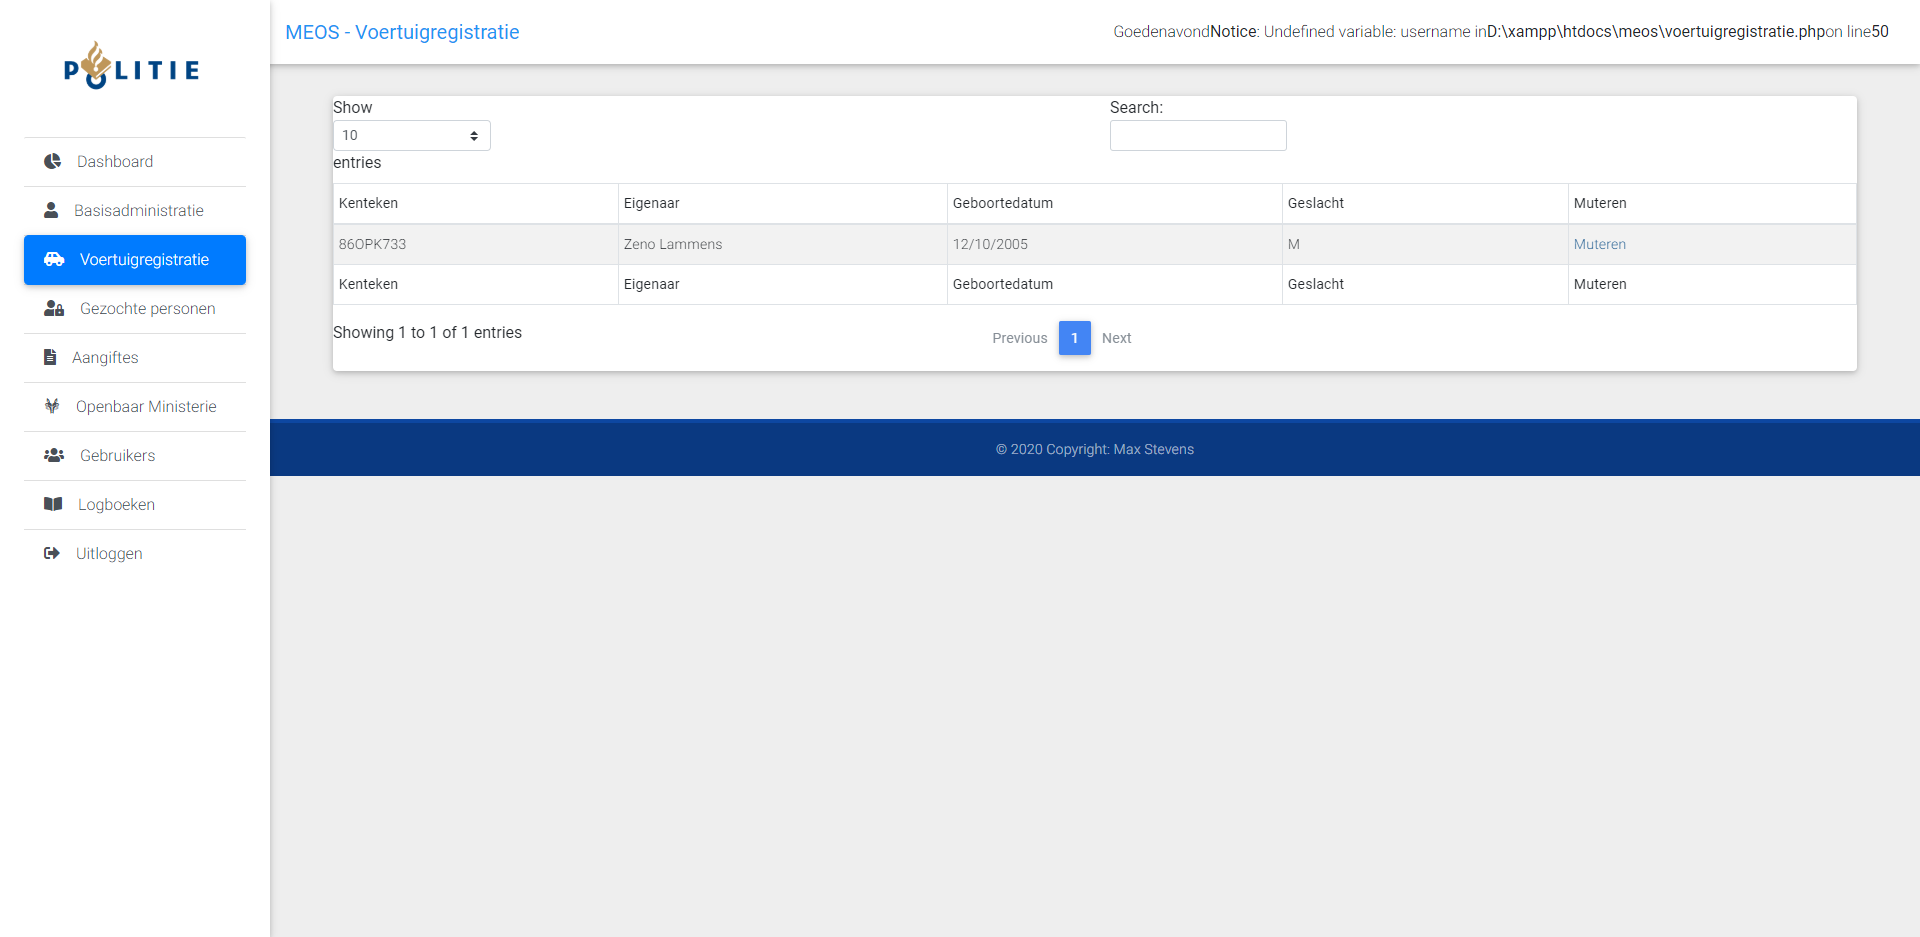Focus the Search input field

[x=1197, y=135]
